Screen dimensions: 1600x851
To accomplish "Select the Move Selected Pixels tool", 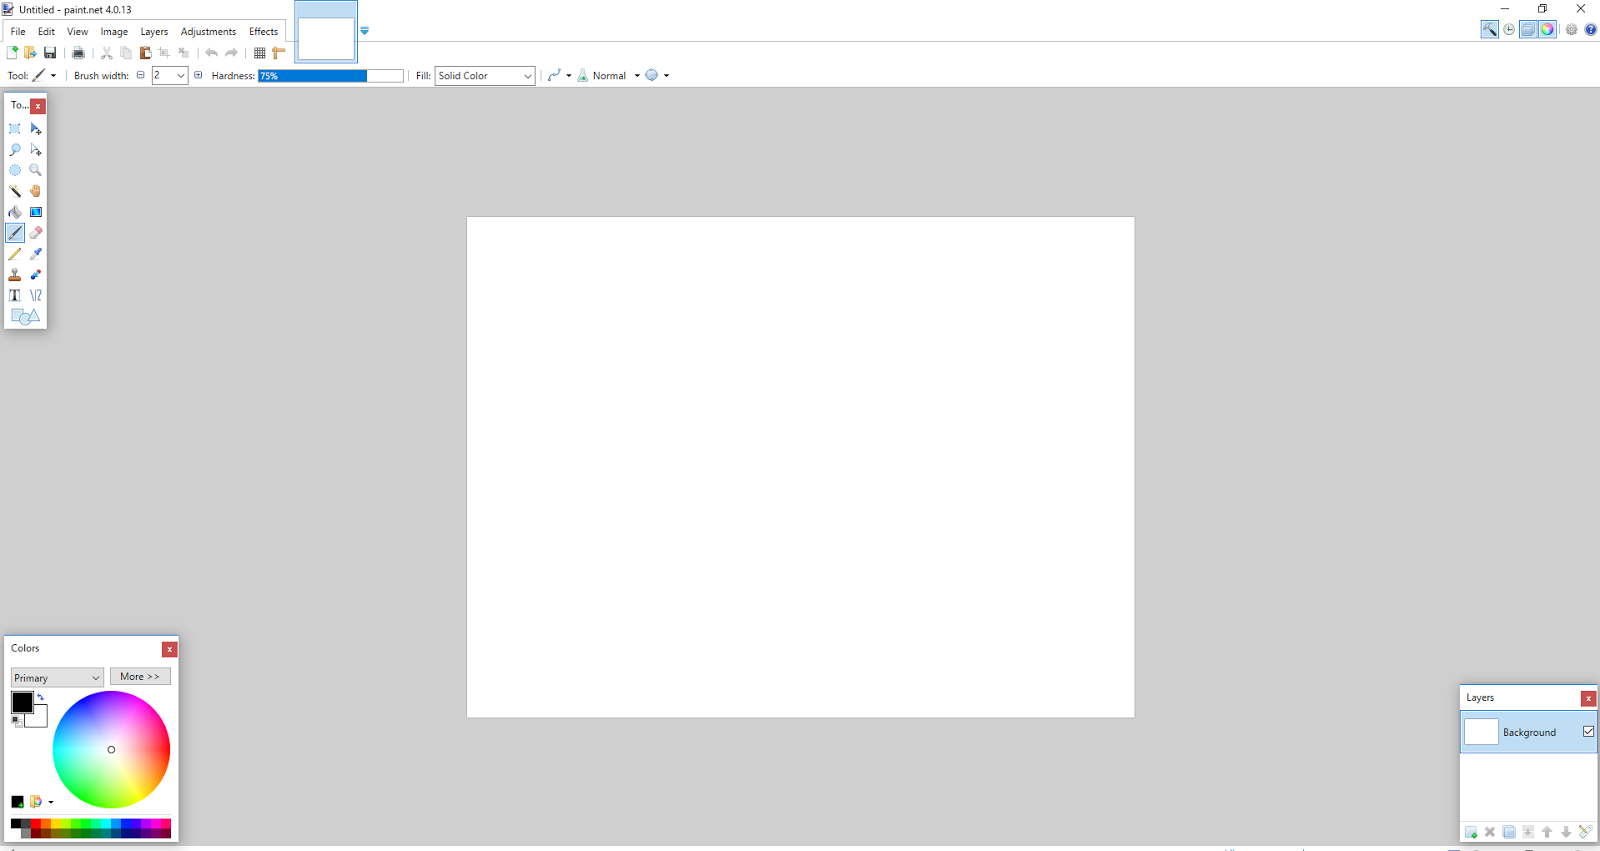I will [x=36, y=128].
